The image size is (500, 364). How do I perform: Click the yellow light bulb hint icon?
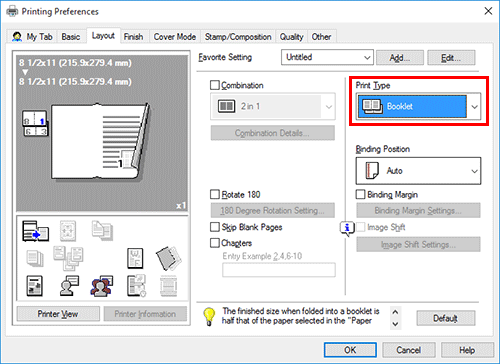click(209, 316)
